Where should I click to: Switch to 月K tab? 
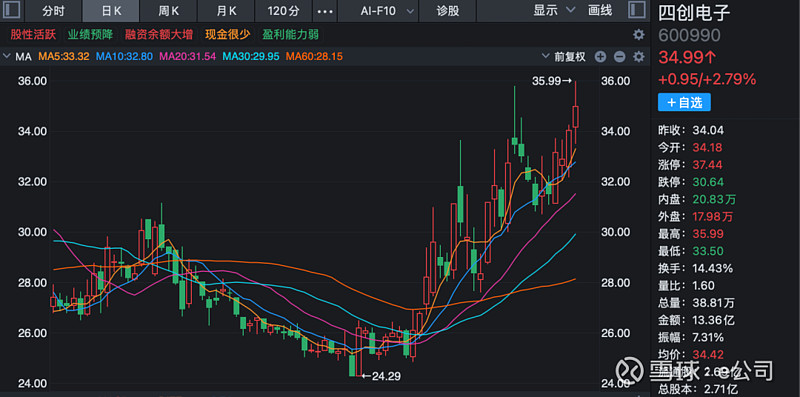coord(226,11)
